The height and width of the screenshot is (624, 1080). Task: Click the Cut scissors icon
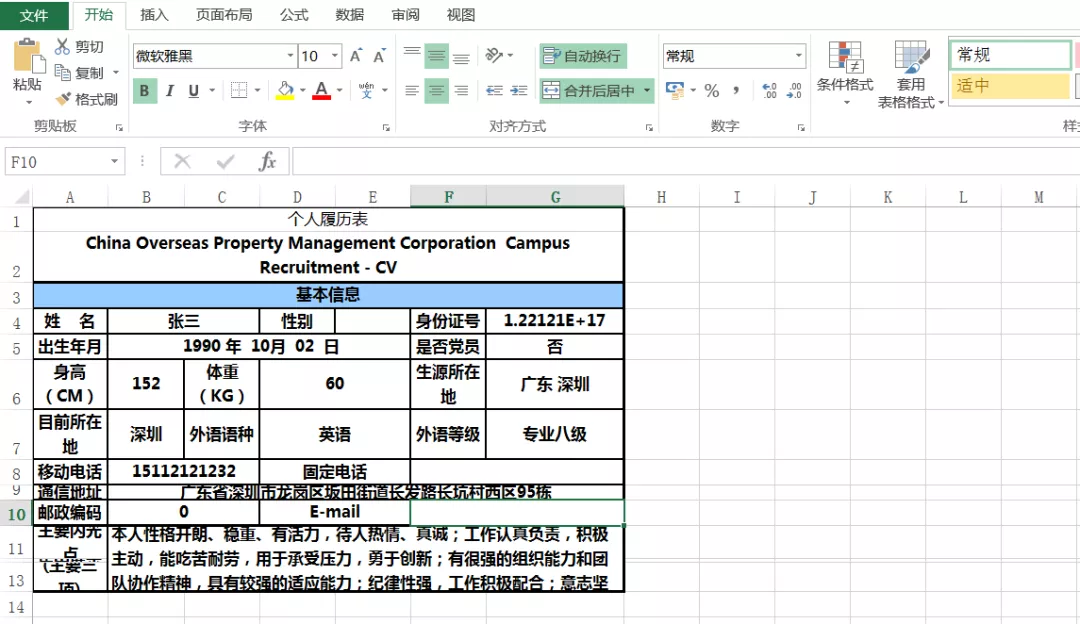(x=63, y=46)
